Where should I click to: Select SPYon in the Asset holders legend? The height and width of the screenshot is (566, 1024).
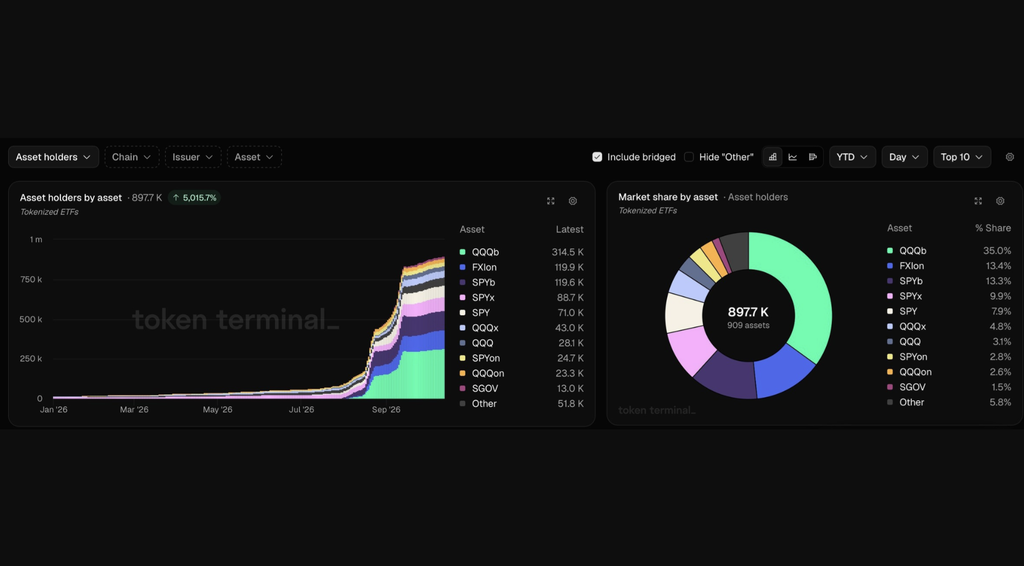coord(486,358)
